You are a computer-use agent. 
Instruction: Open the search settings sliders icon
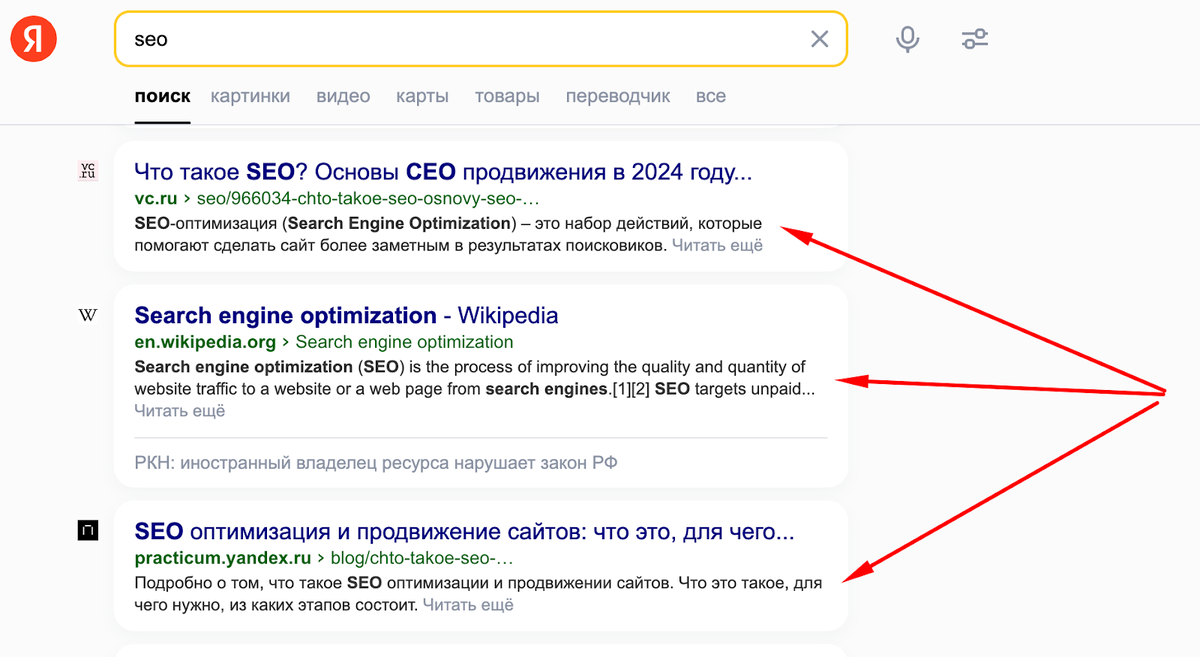pyautogui.click(x=974, y=39)
